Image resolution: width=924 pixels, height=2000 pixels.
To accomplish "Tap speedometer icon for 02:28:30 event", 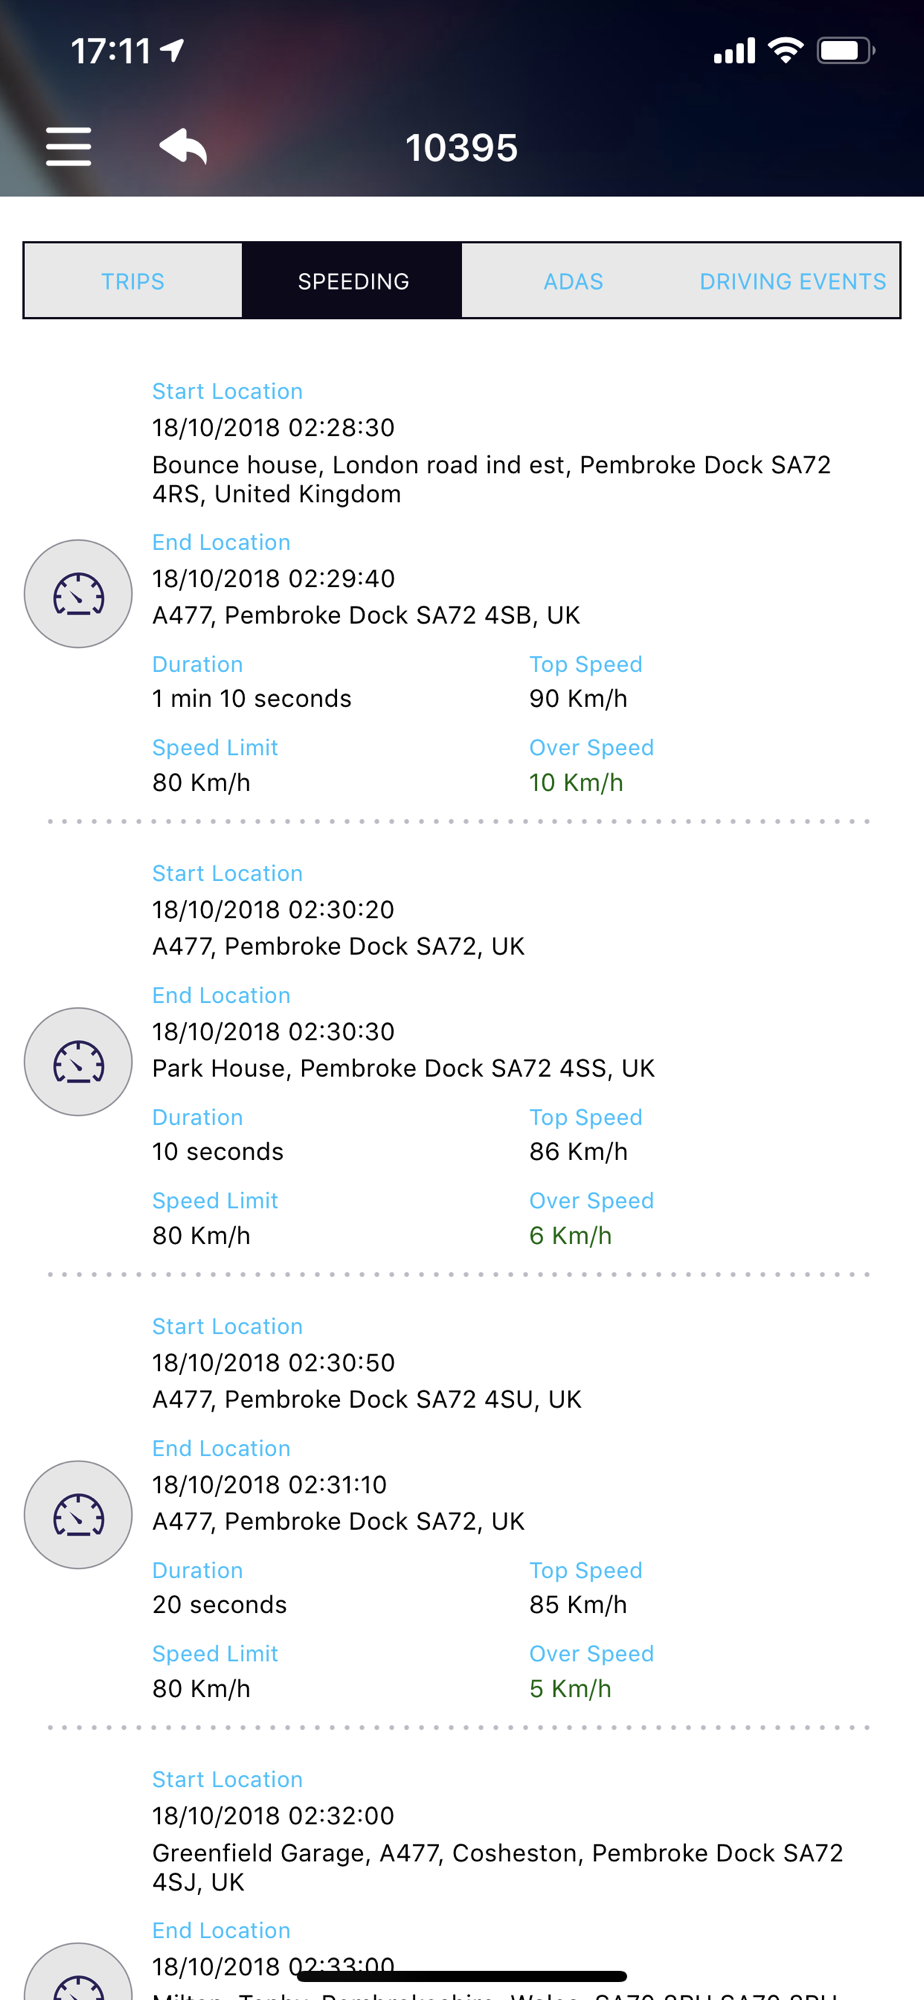I will click(78, 594).
